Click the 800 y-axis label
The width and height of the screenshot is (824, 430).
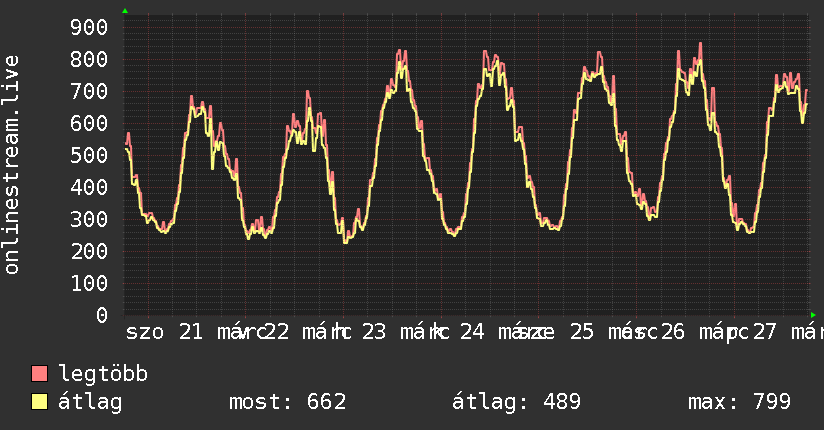tap(89, 59)
